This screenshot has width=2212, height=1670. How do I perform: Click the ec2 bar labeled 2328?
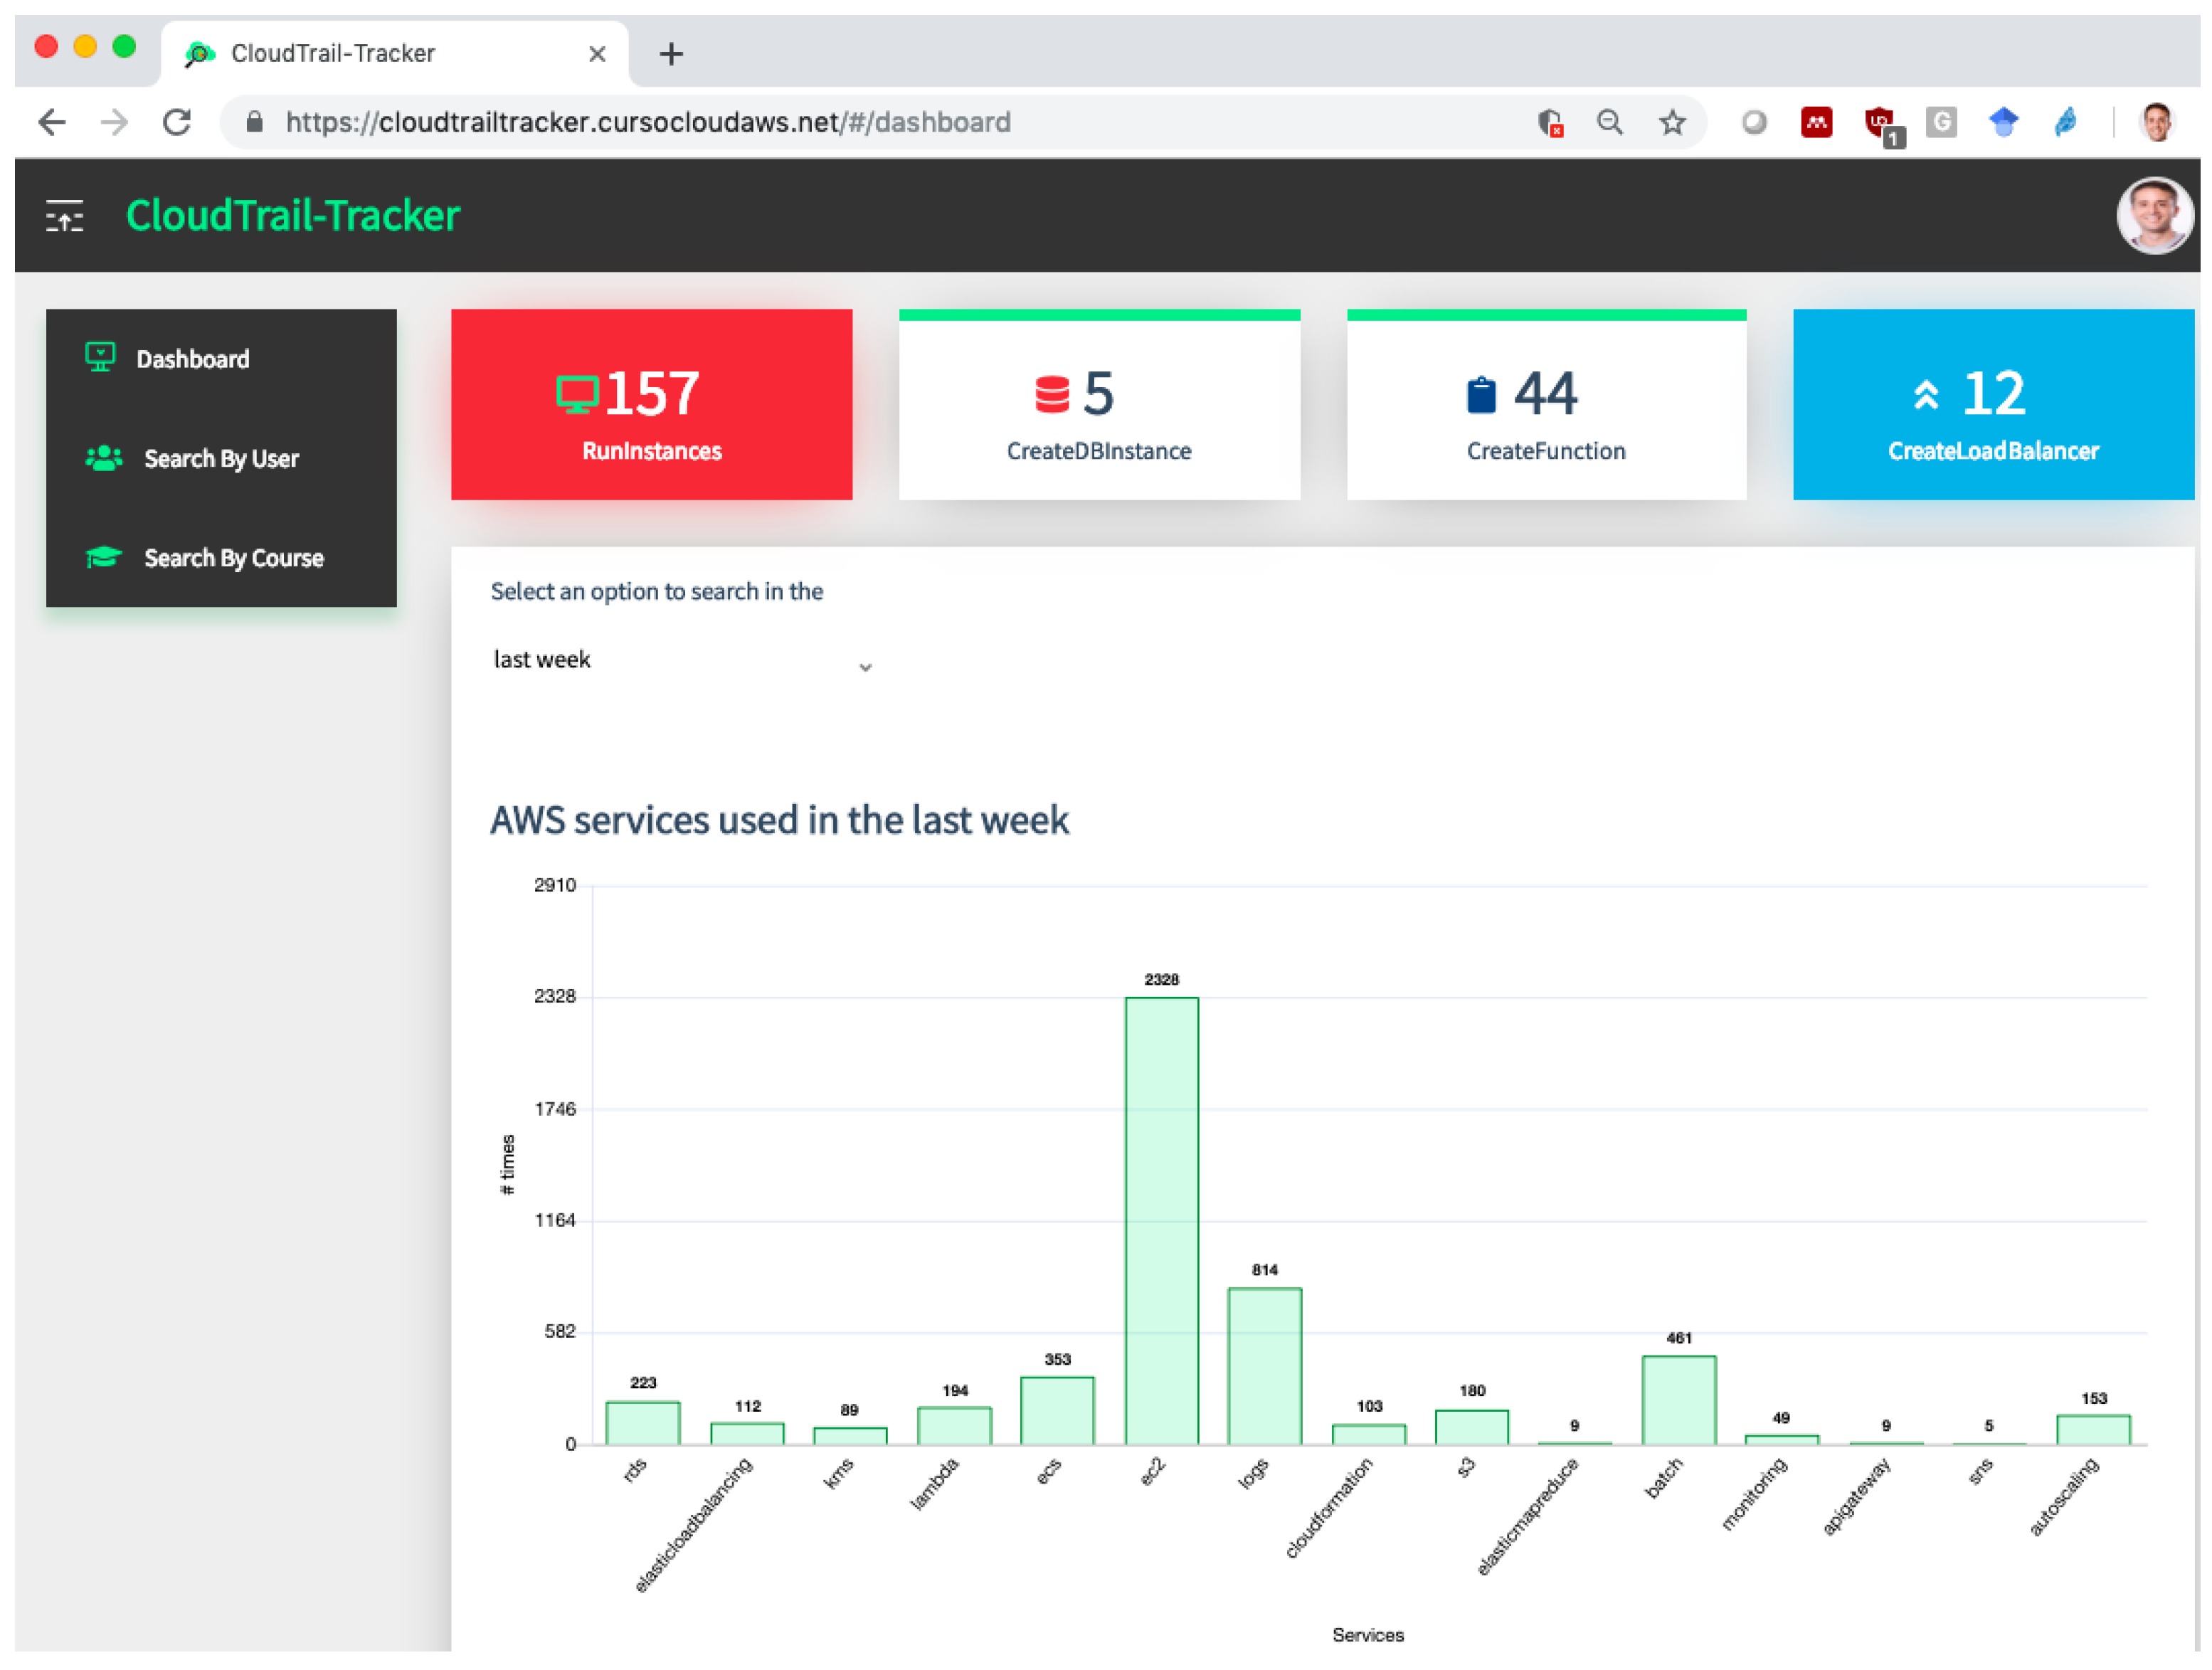pos(1161,1221)
